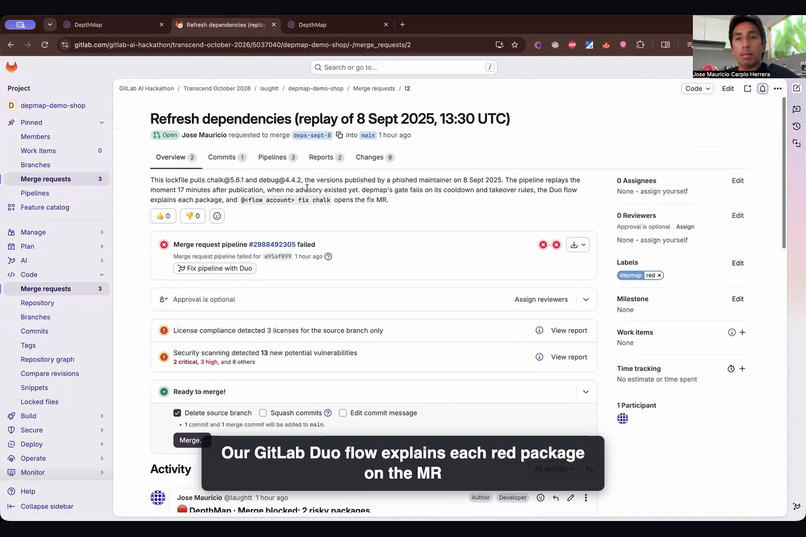Viewport: 806px width, 537px height.
Task: Remove the depmap red label
Action: pos(659,275)
